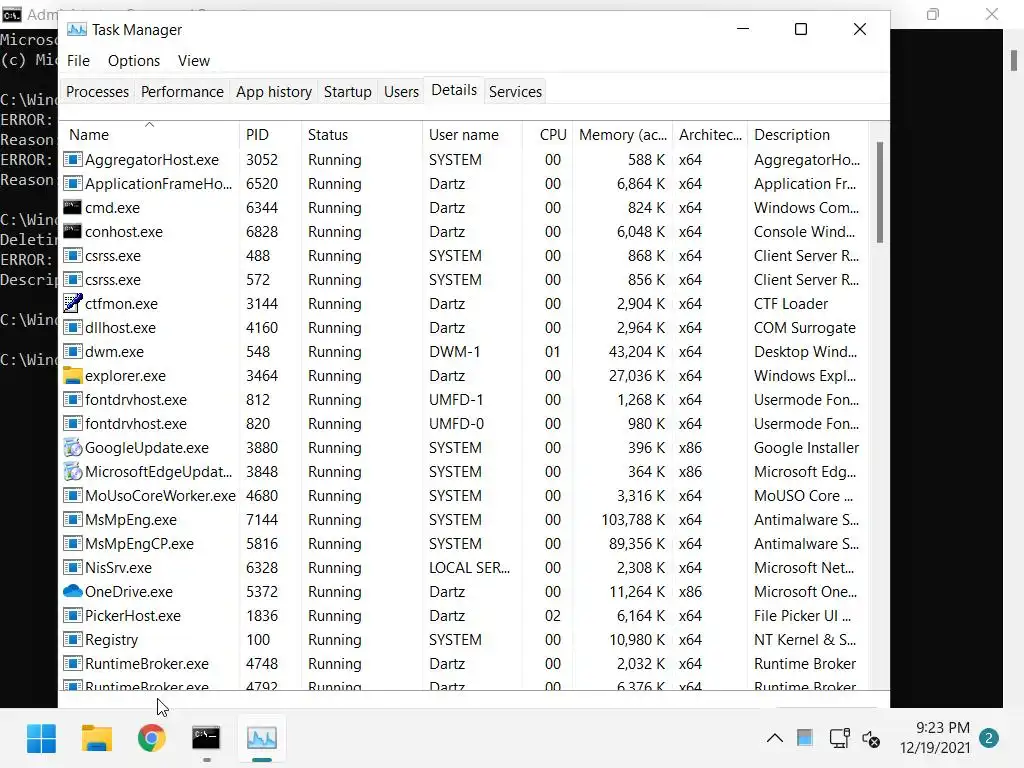The width and height of the screenshot is (1024, 768).
Task: Click the cmd.exe process icon
Action: tap(72, 208)
